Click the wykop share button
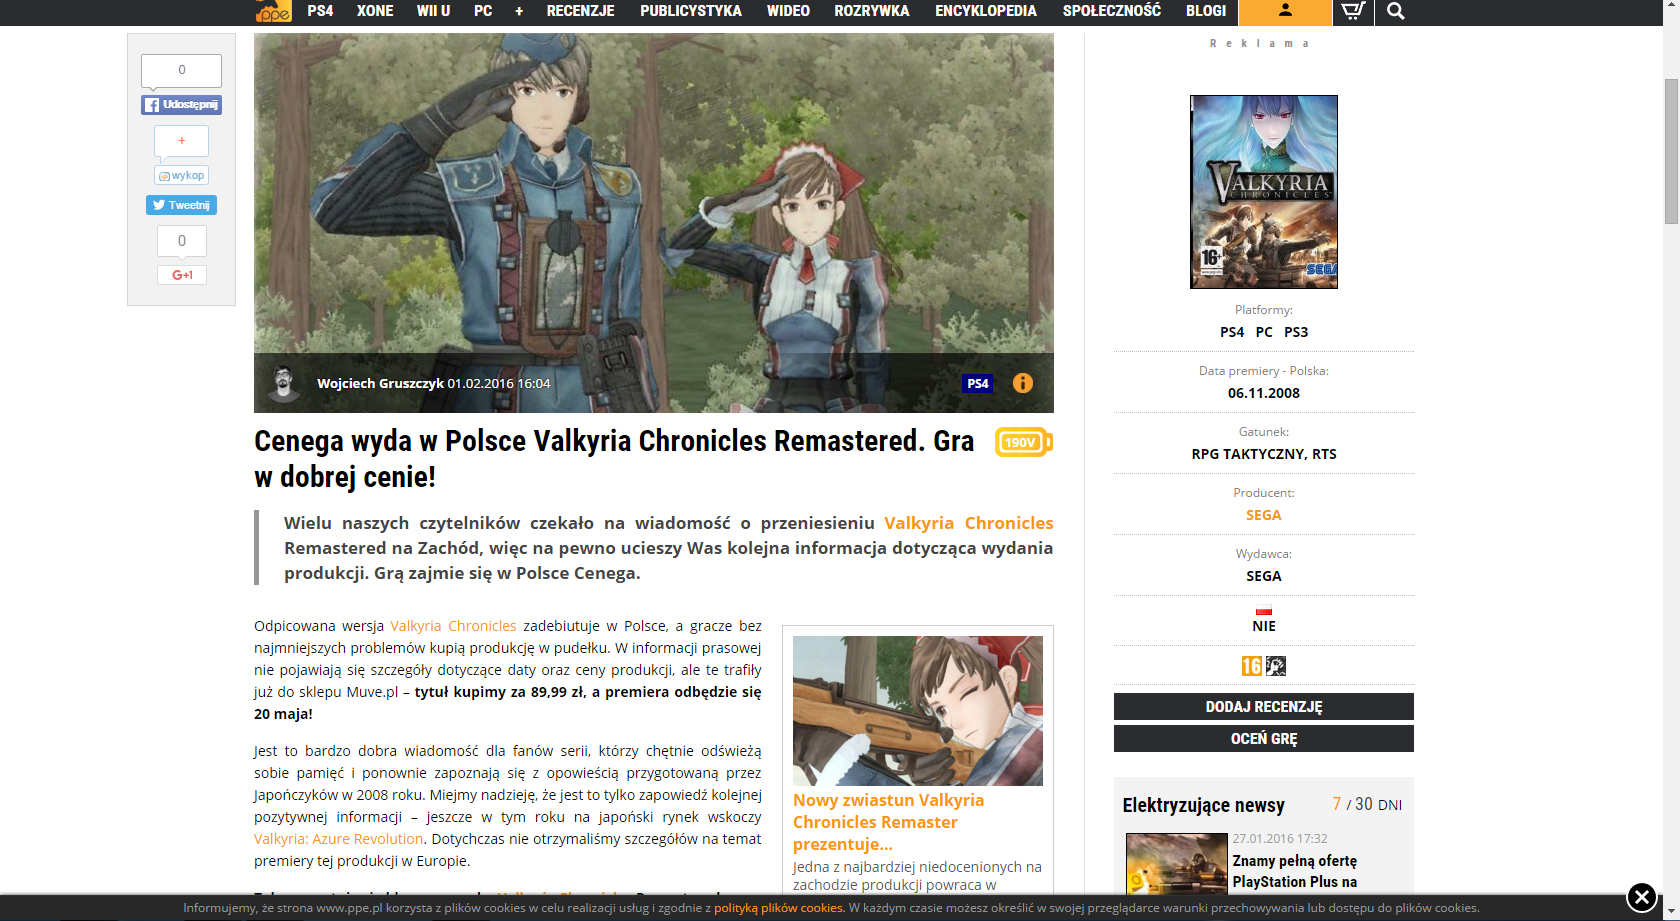The width and height of the screenshot is (1680, 921). (x=182, y=176)
